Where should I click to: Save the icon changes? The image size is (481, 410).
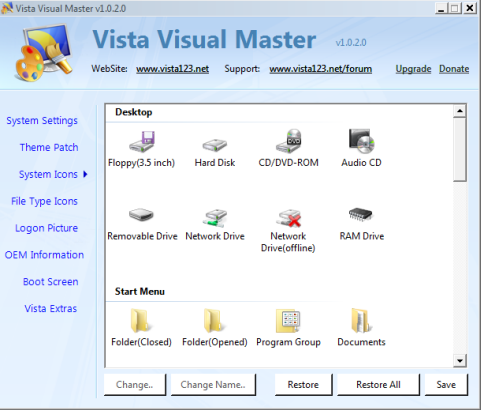(x=446, y=385)
